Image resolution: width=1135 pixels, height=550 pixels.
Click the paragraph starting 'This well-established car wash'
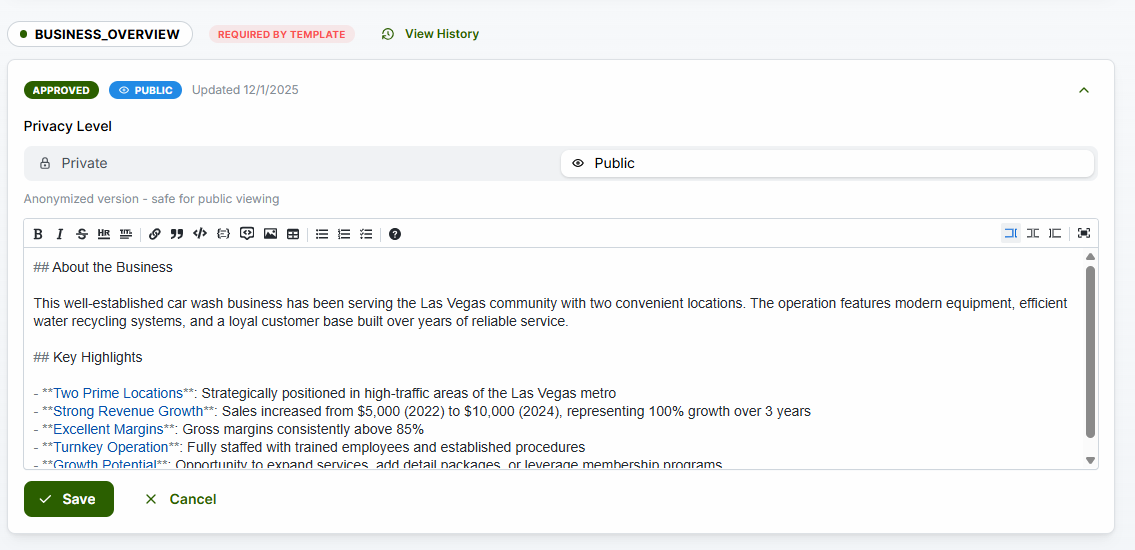click(x=550, y=313)
